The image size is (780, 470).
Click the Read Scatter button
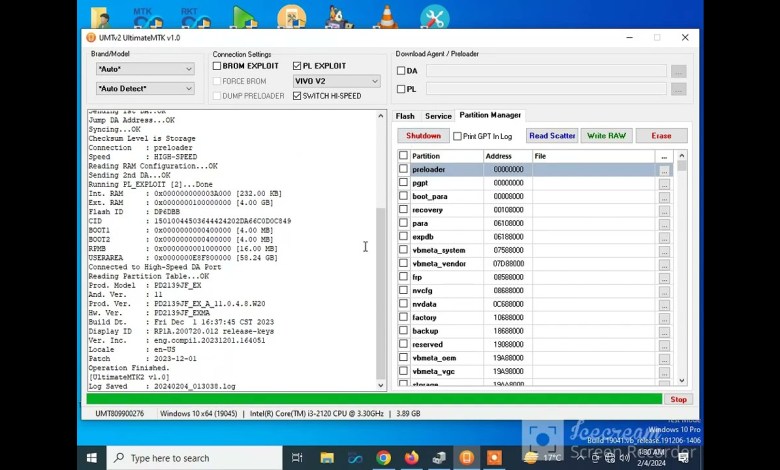(x=552, y=136)
